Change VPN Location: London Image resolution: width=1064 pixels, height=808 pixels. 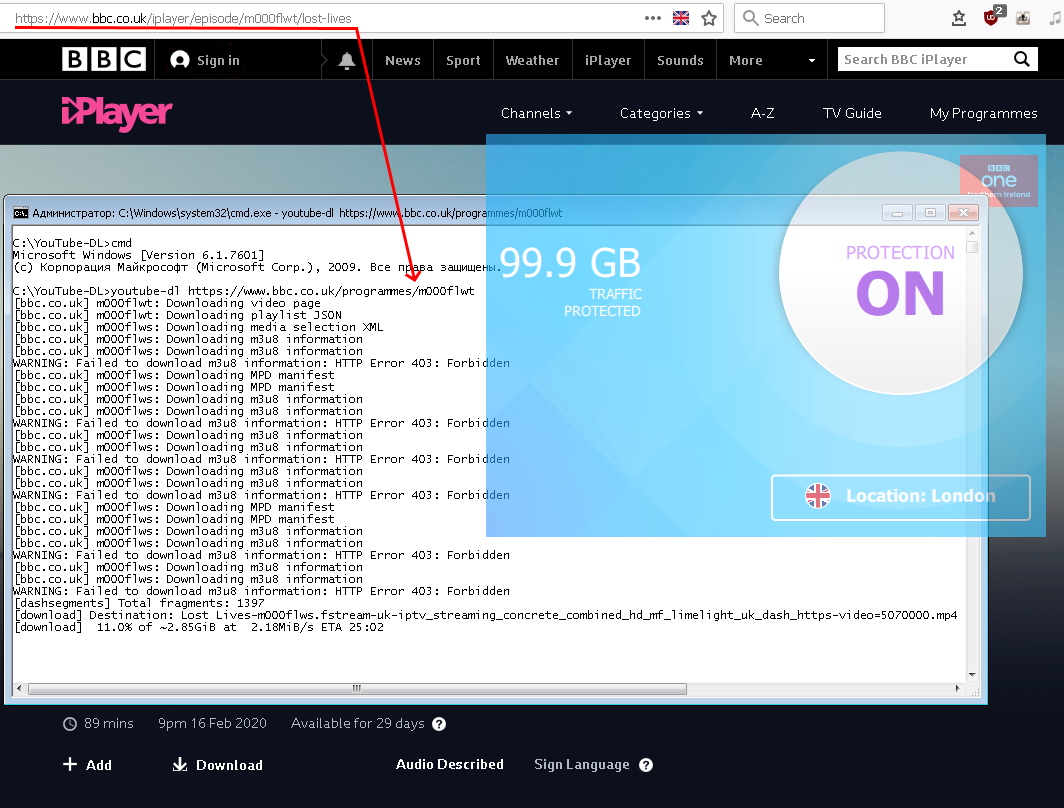click(x=900, y=497)
